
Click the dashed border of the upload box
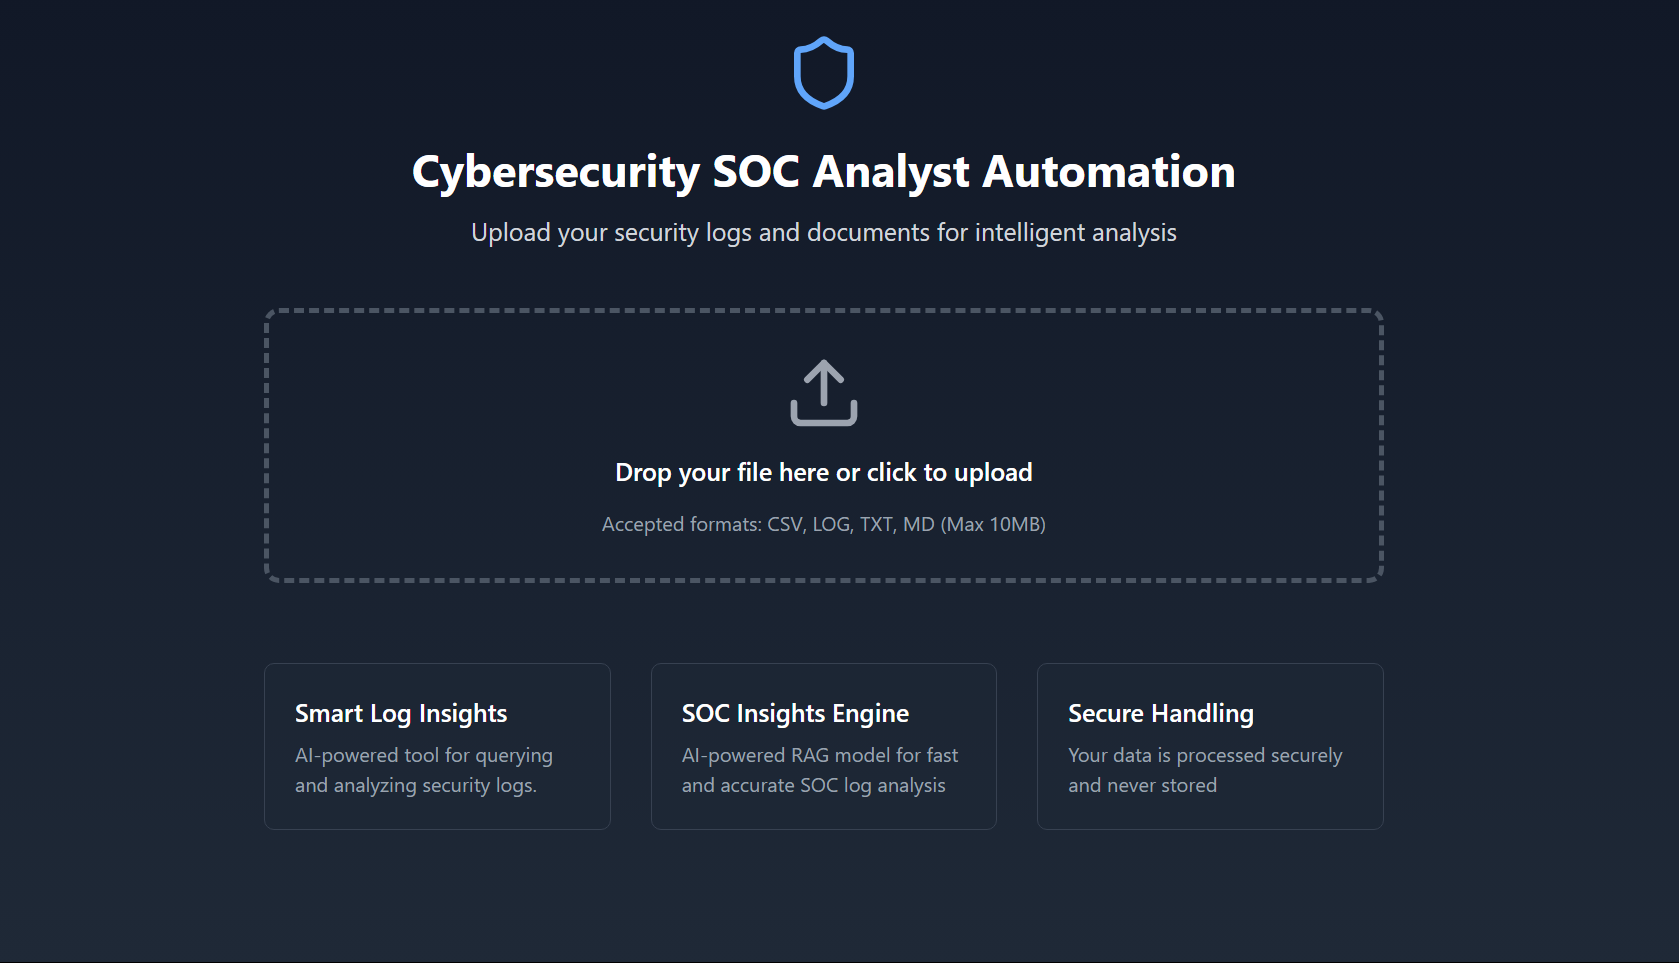pyautogui.click(x=822, y=311)
